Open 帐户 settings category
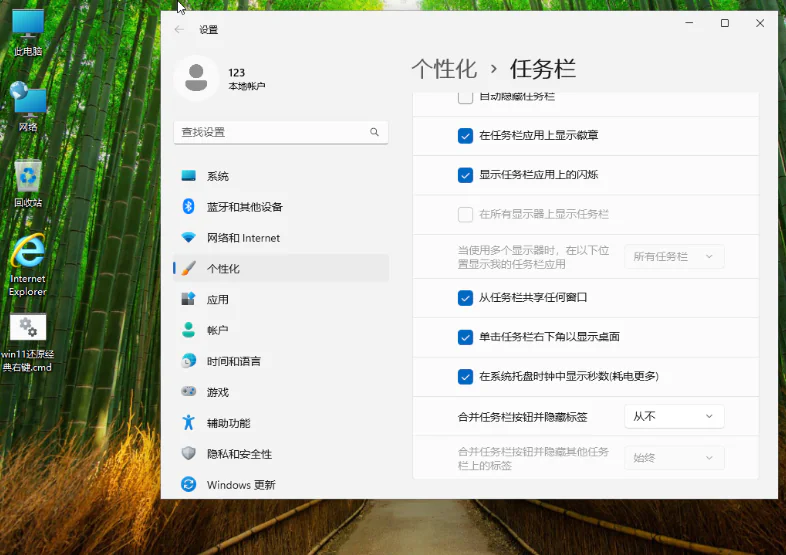The height and width of the screenshot is (555, 786). (x=281, y=330)
